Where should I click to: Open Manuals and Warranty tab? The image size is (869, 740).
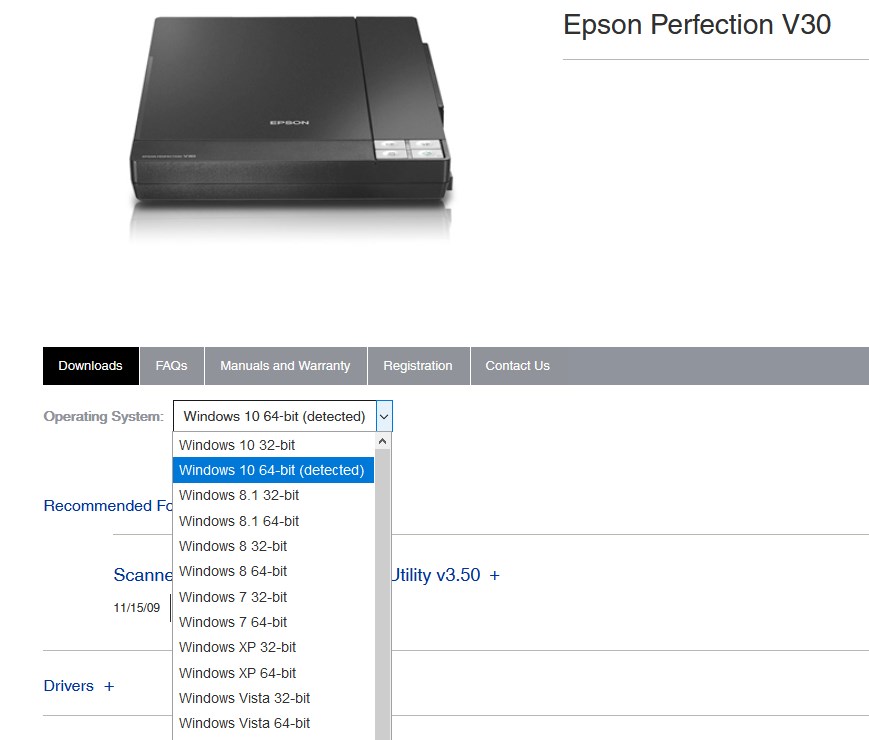285,366
